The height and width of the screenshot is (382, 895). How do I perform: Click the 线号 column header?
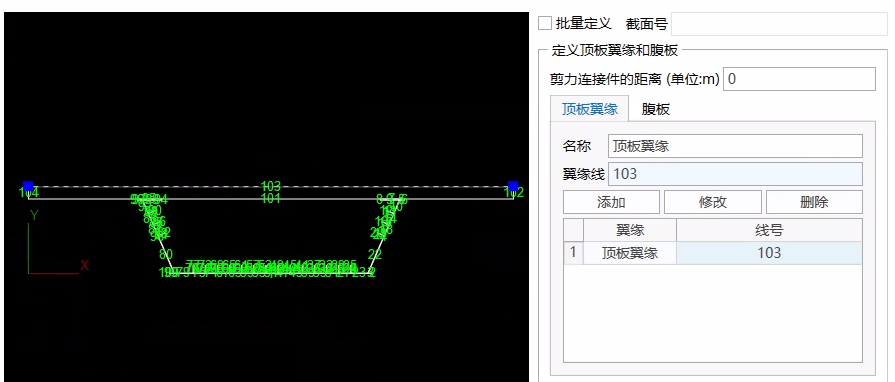pos(769,230)
